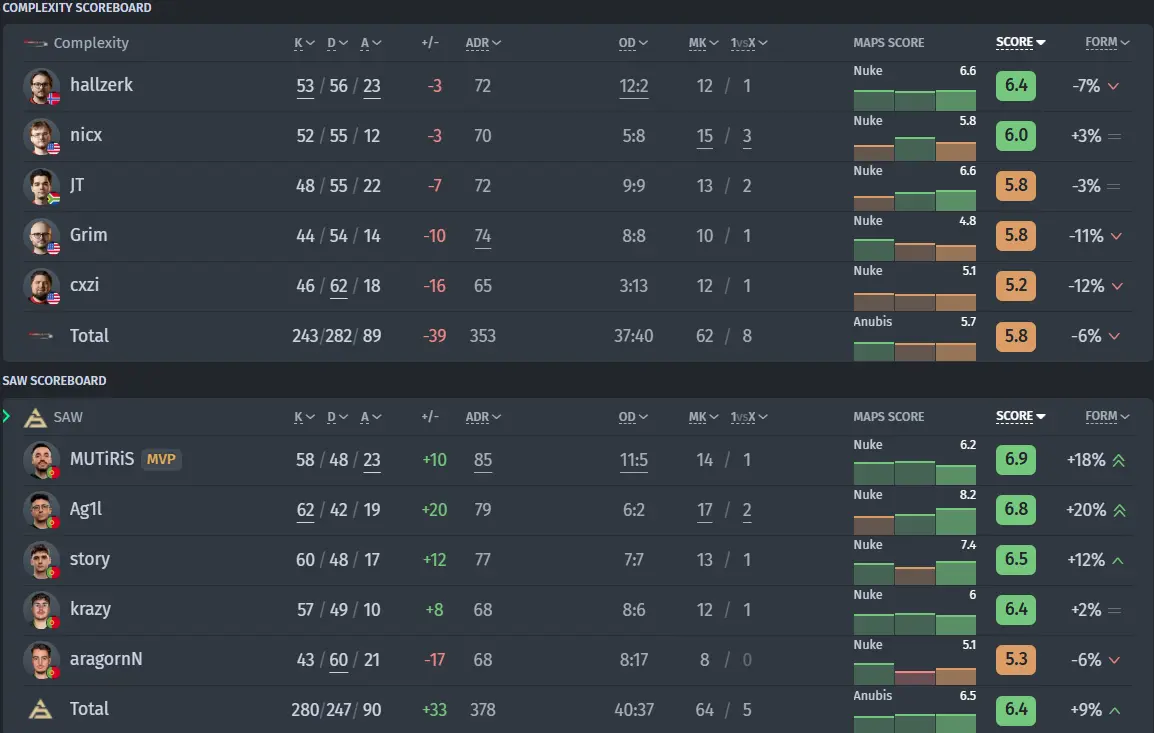The height and width of the screenshot is (733, 1154).
Task: Click Ag1l's Nuke maps score bars
Action: point(915,521)
